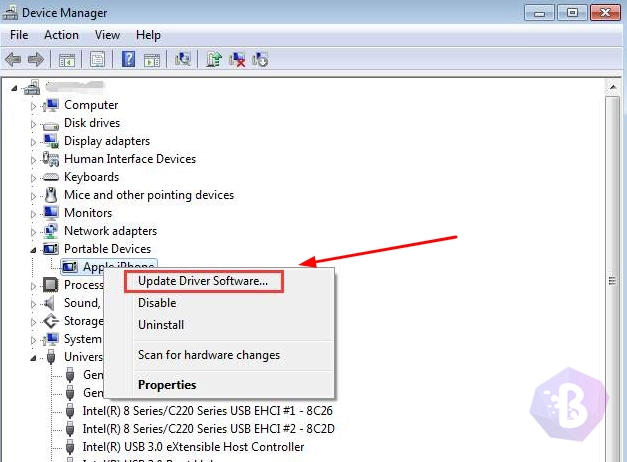Click Scan for hardware changes toolbar icon
This screenshot has width=627, height=462.
pos(183,59)
